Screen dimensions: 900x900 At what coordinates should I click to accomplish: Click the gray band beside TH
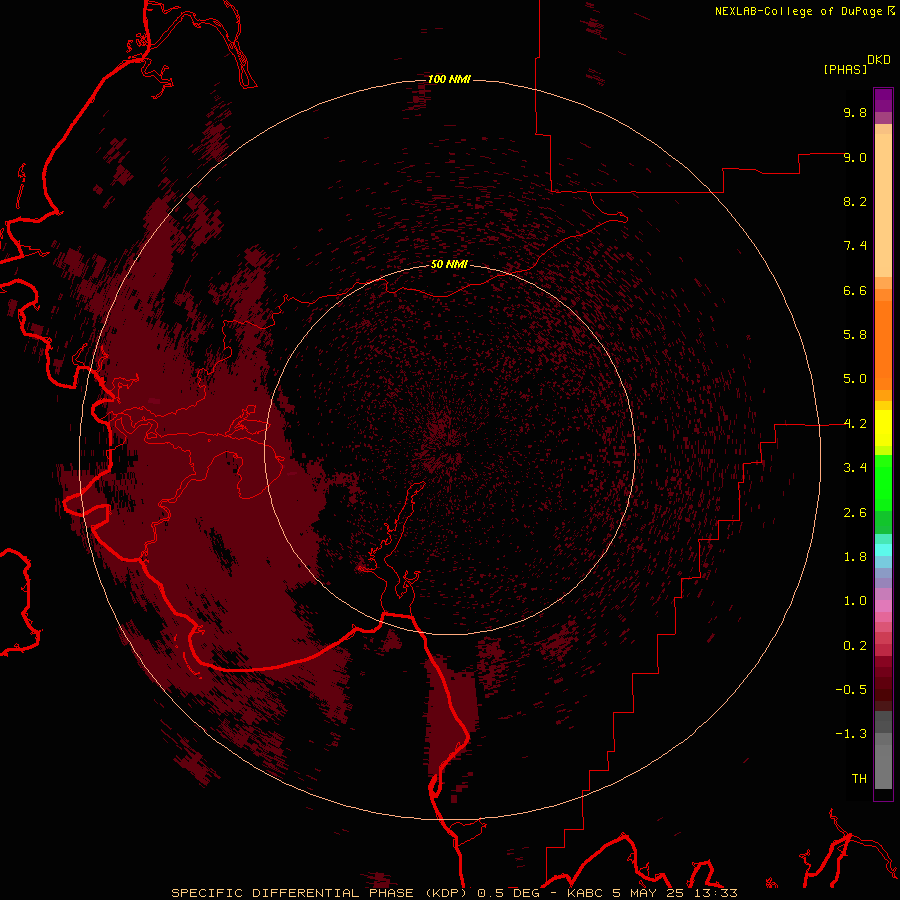(x=883, y=767)
